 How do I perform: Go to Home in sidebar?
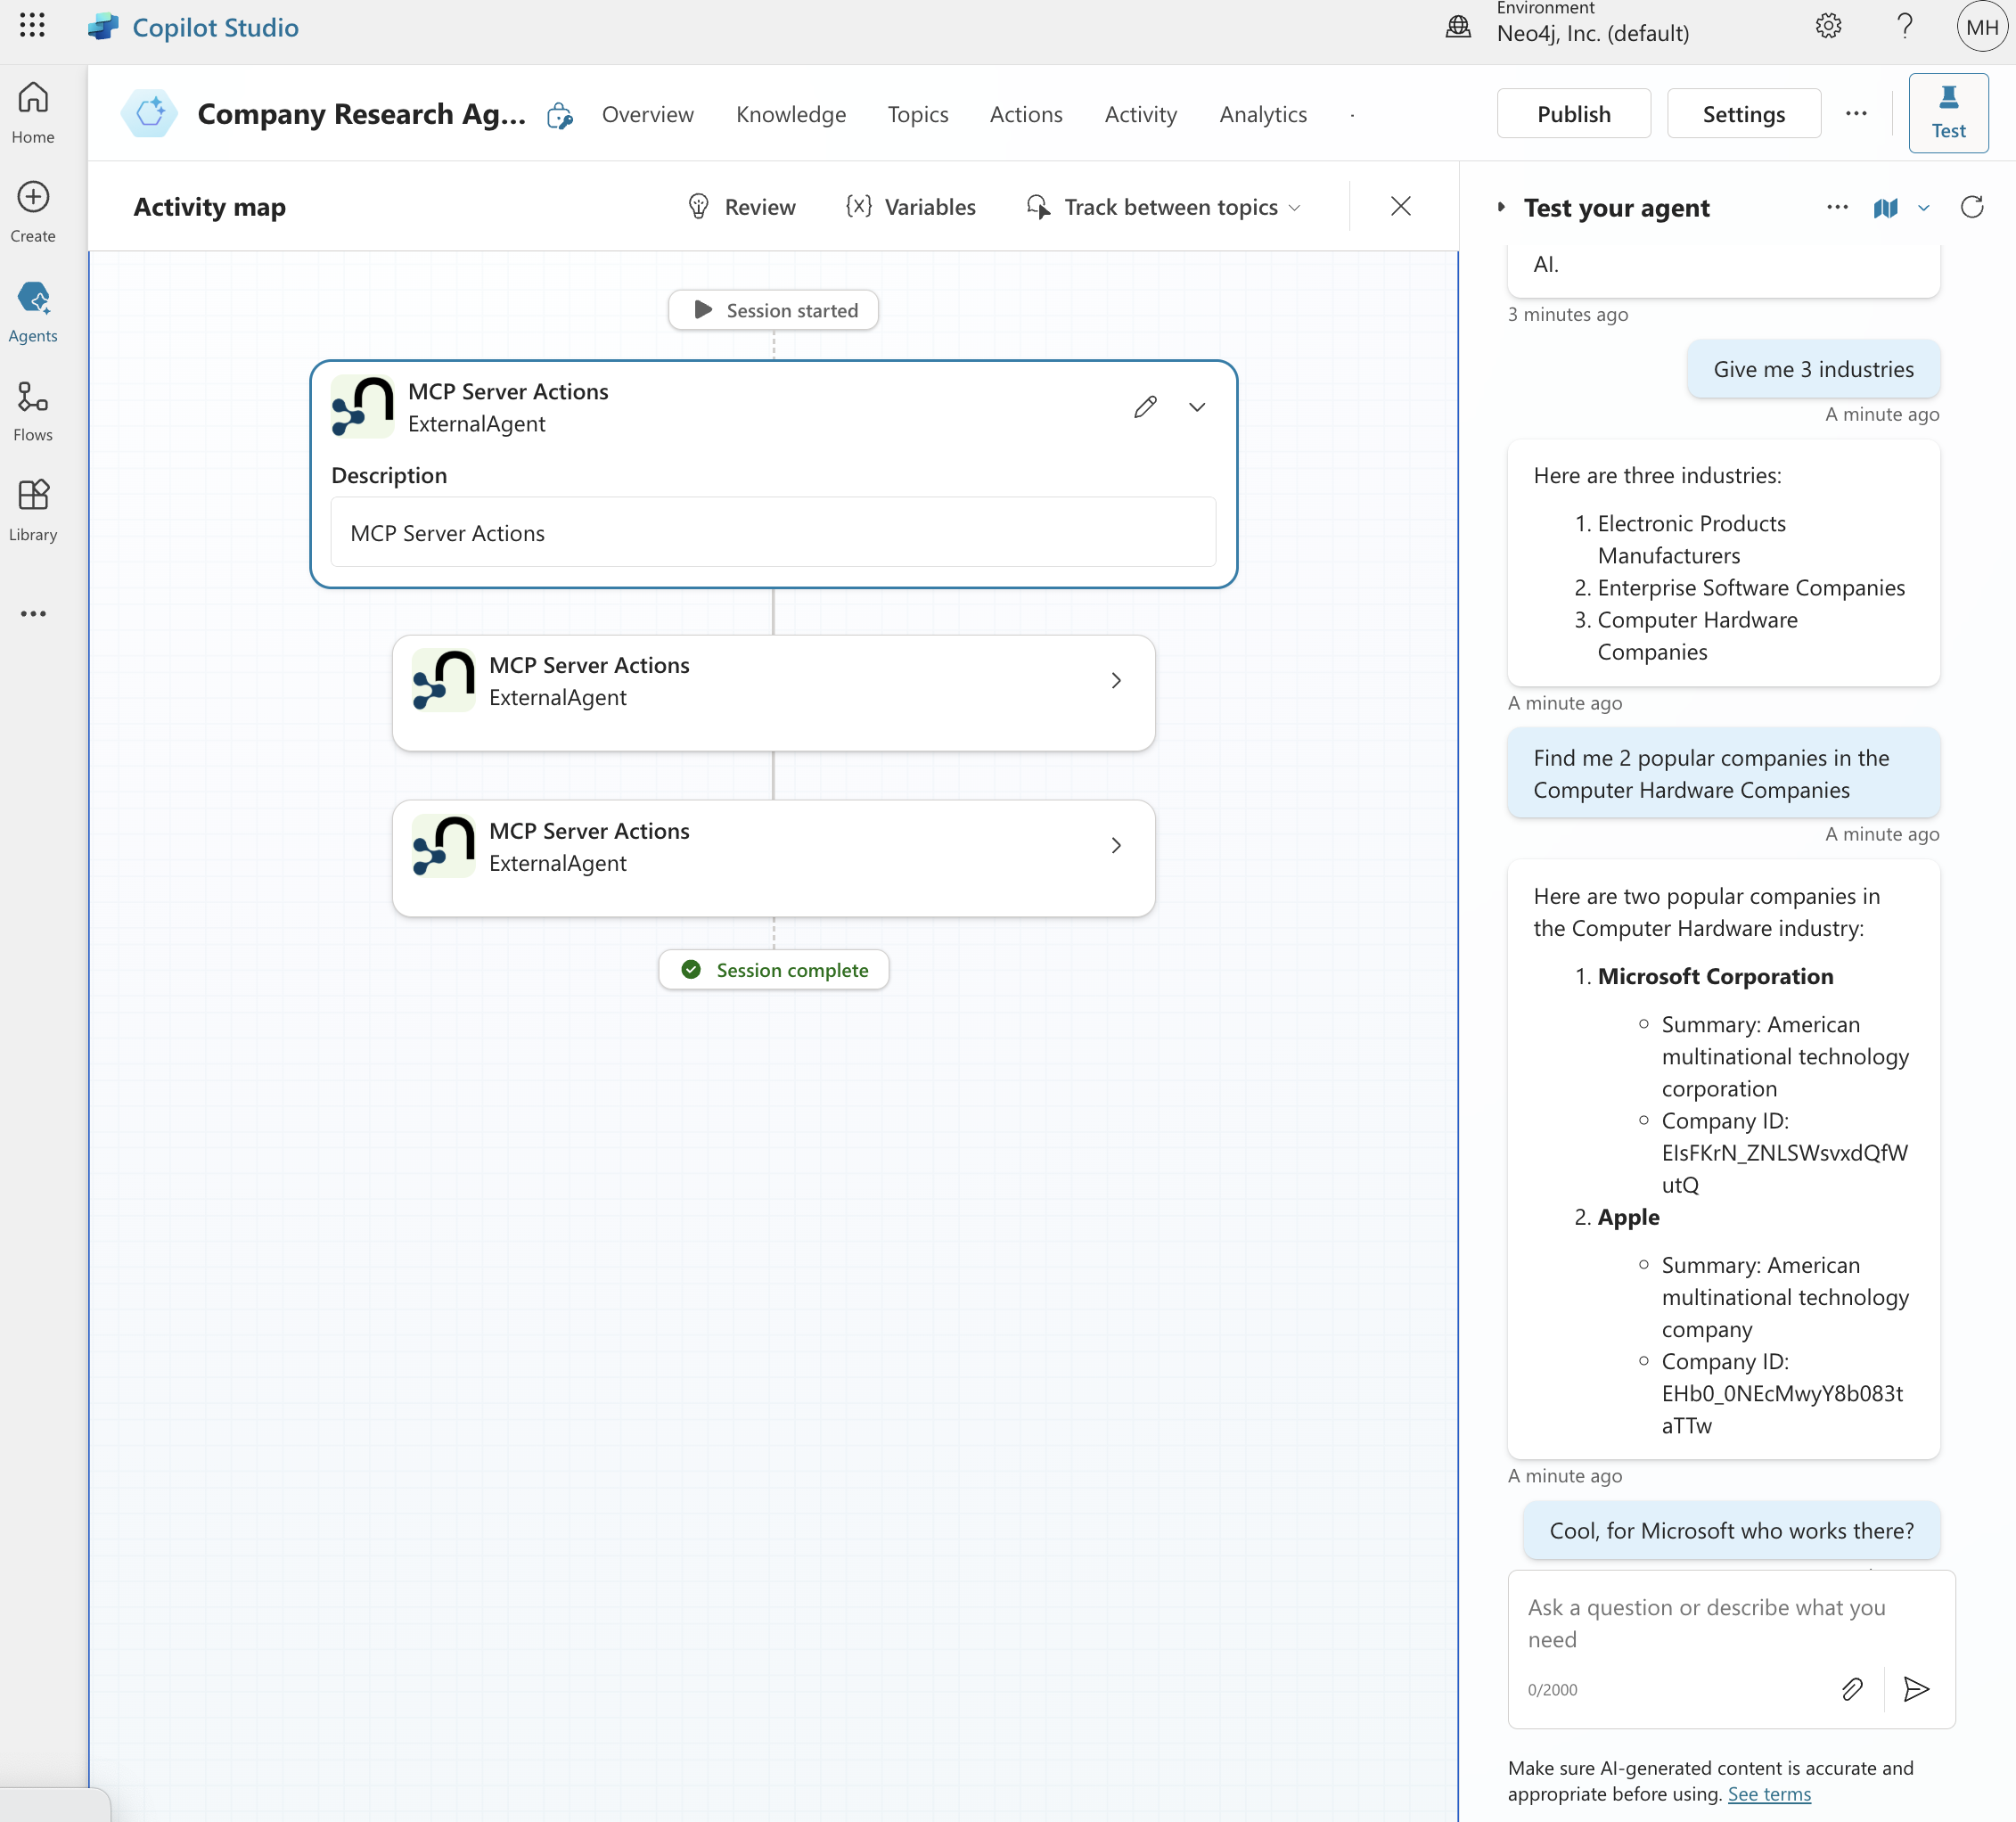click(33, 113)
